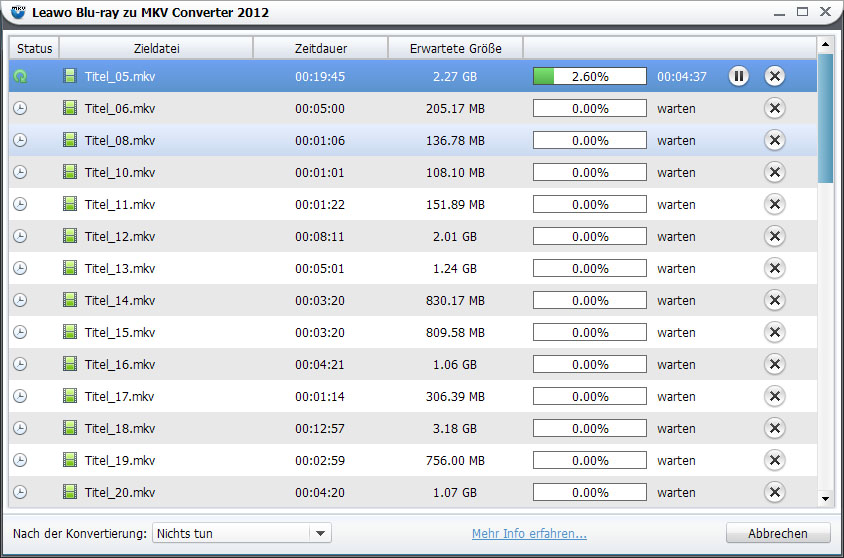Remove Titel_06.mkv from queue using X icon
Screen dimensions: 844x558
point(774,108)
